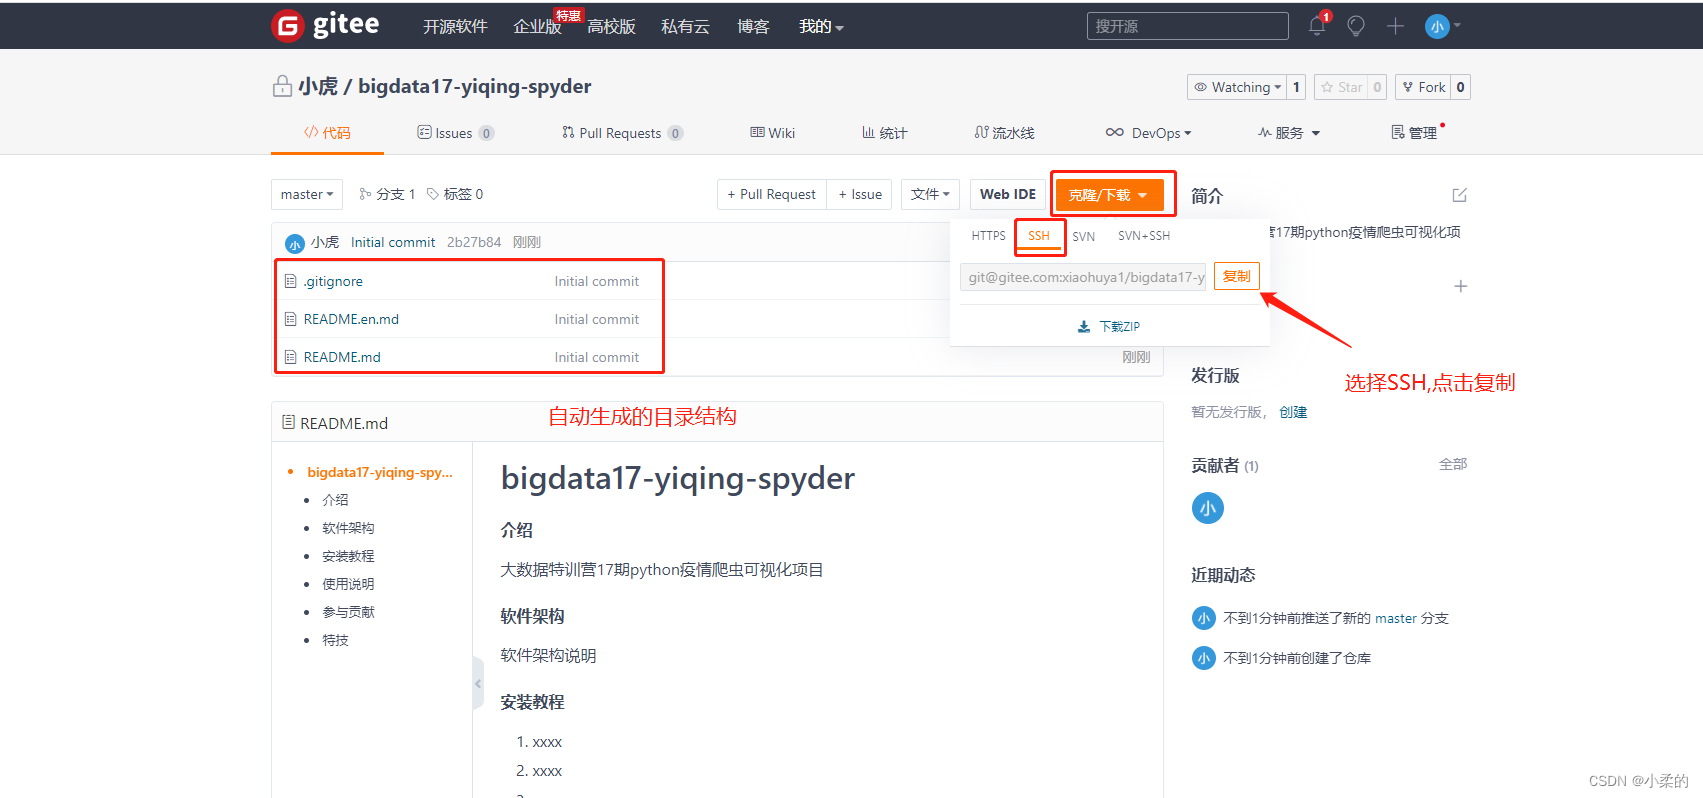
Task: Open the 标签 0 tags link
Action: pyautogui.click(x=455, y=194)
